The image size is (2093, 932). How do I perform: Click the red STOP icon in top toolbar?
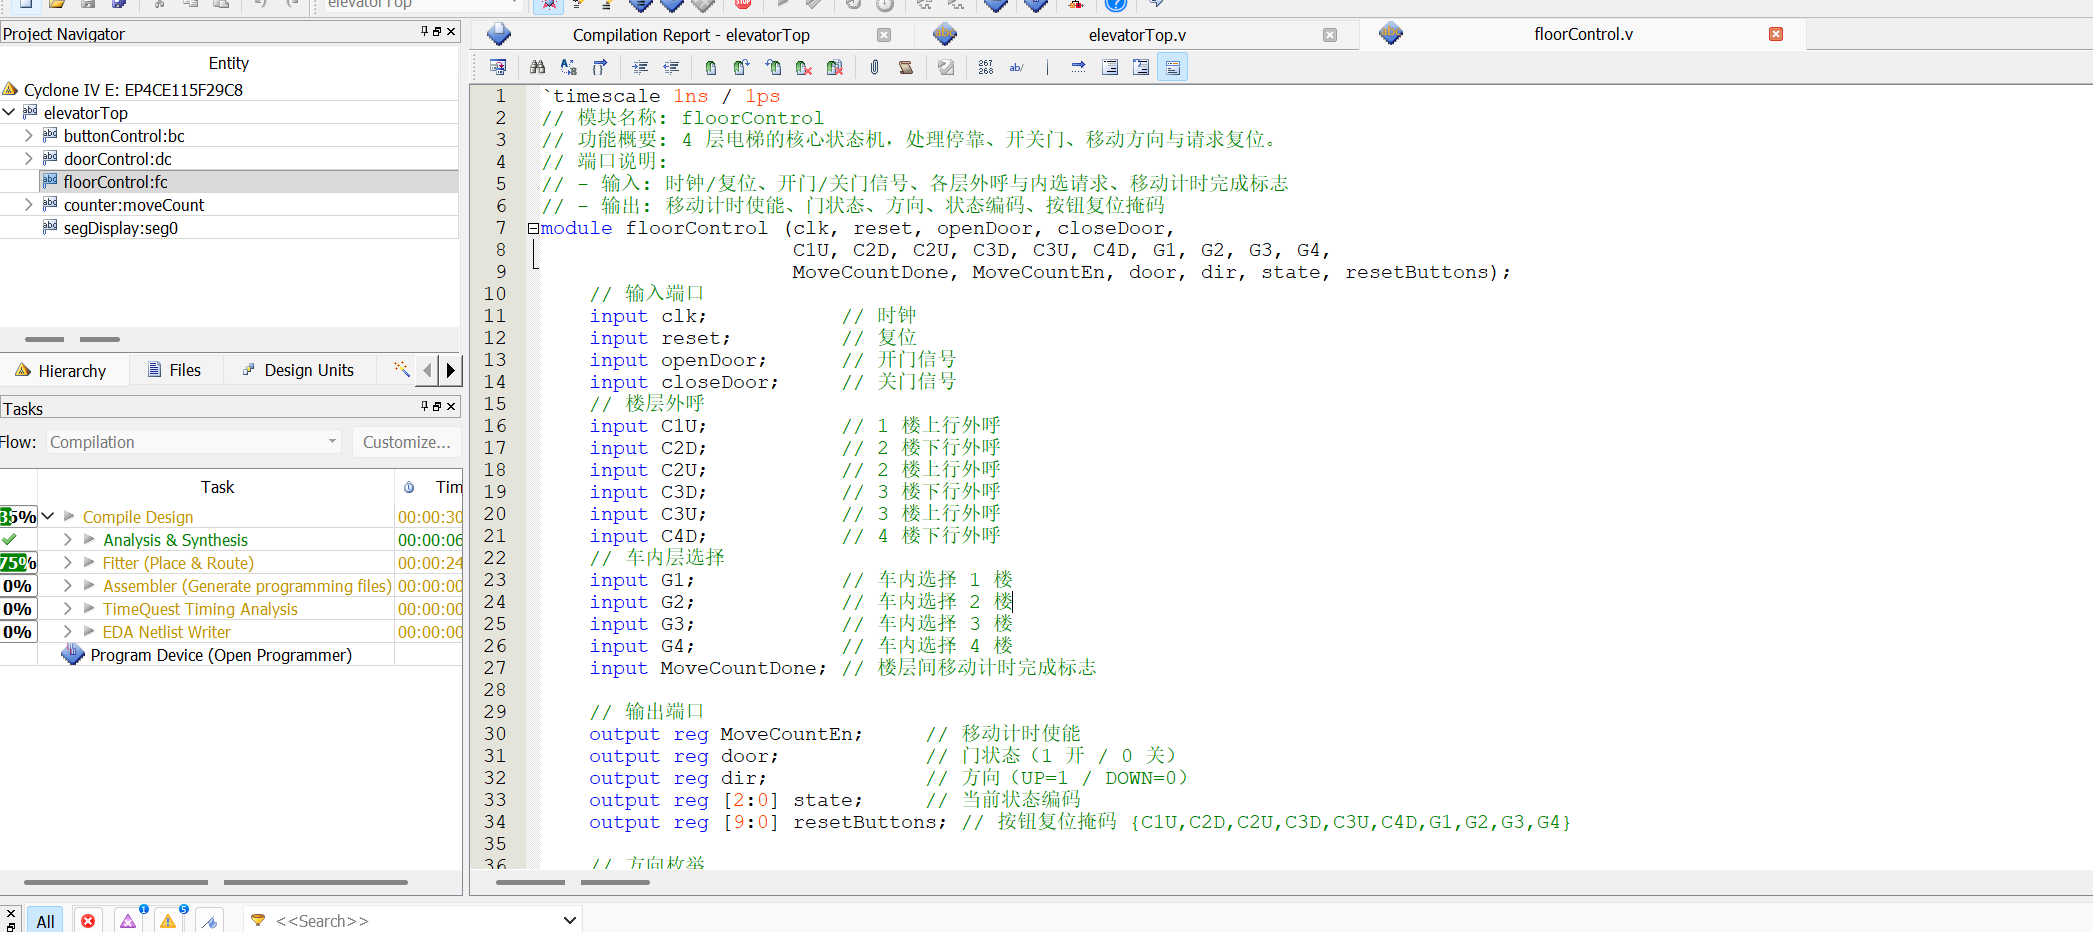(x=744, y=4)
